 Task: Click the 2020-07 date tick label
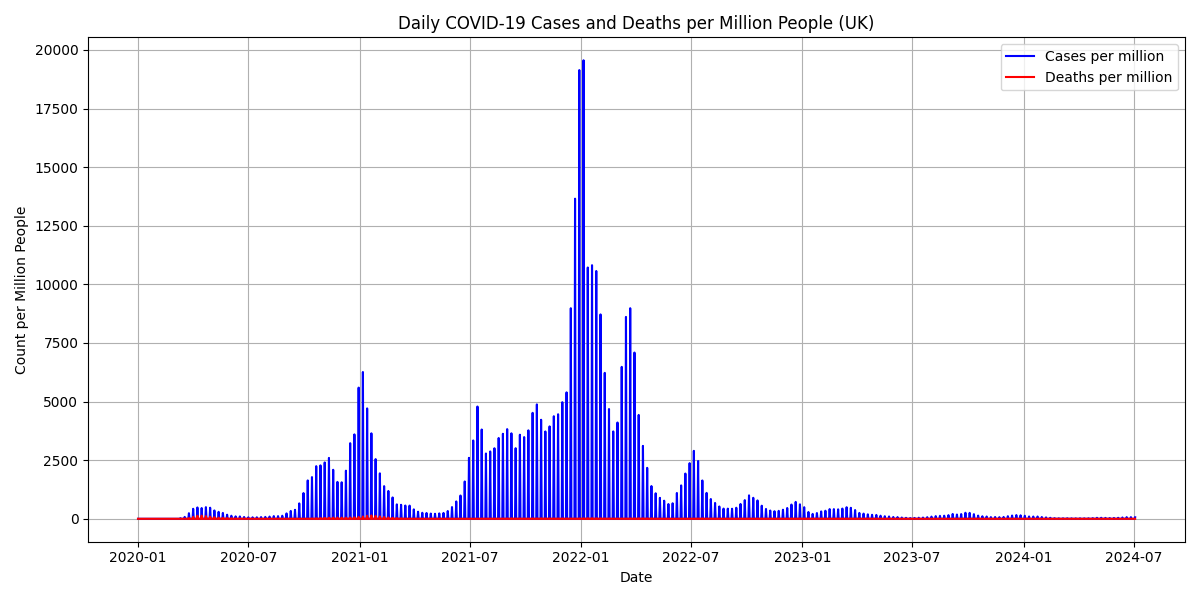coord(248,557)
